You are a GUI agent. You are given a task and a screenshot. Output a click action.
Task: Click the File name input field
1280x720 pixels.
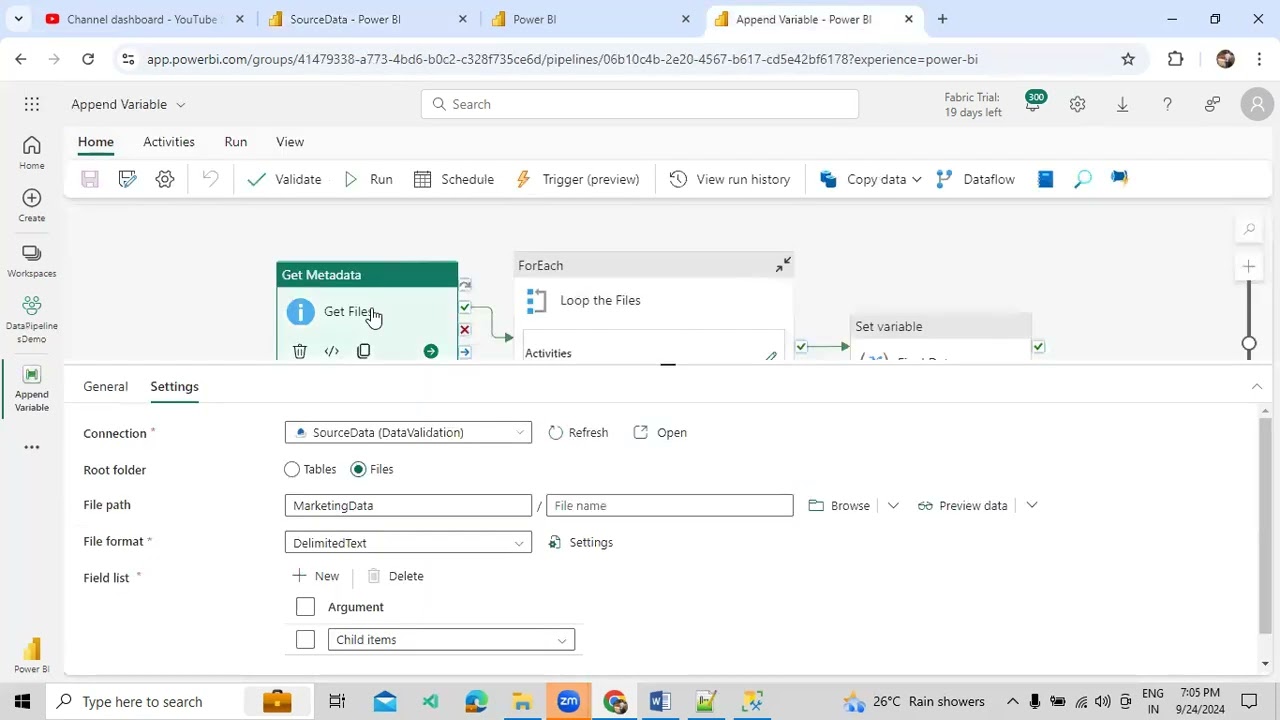tap(670, 506)
